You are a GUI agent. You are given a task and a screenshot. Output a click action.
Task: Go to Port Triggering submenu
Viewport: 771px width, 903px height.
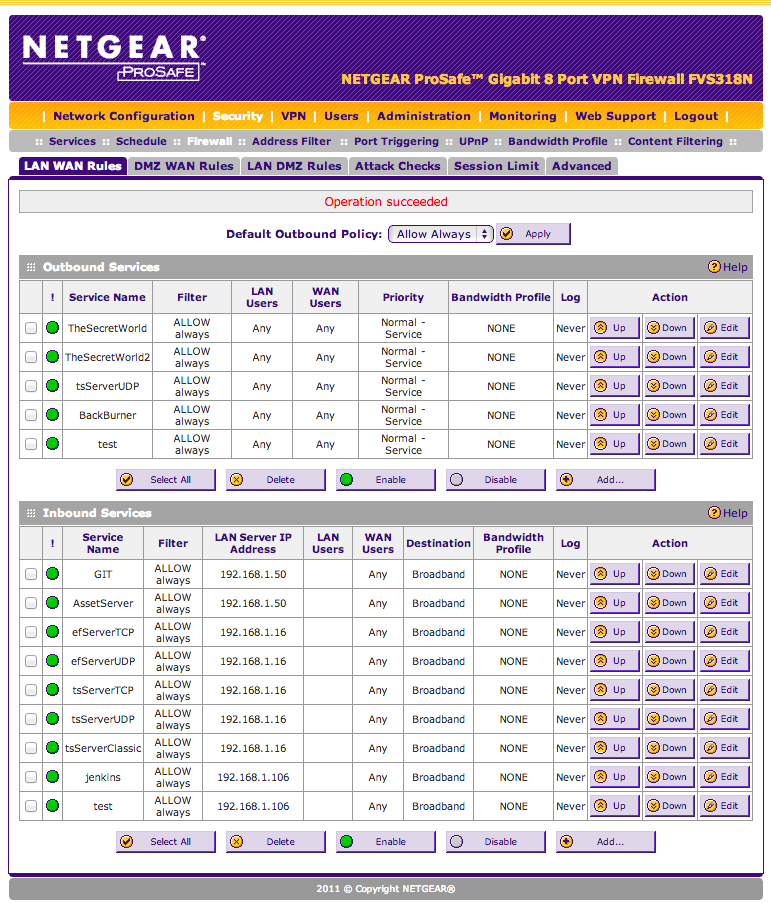(x=396, y=142)
